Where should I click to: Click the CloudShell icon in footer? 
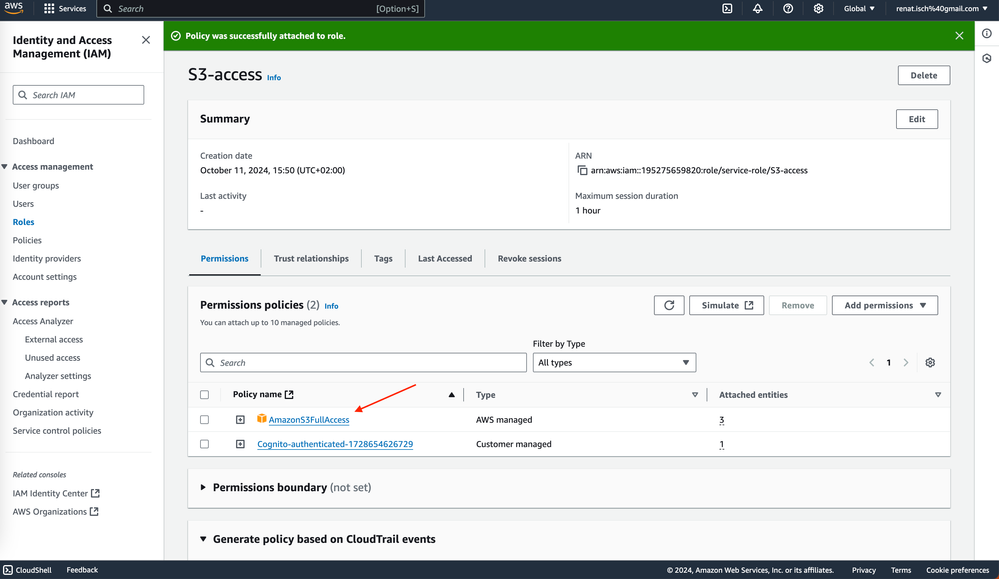[x=8, y=570]
